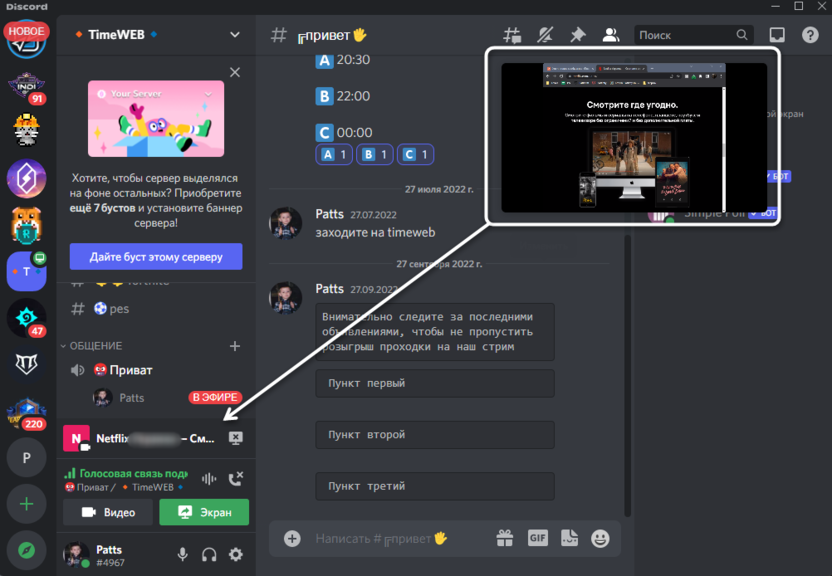The height and width of the screenshot is (576, 832).
Task: Open the GIF picker
Action: point(538,538)
